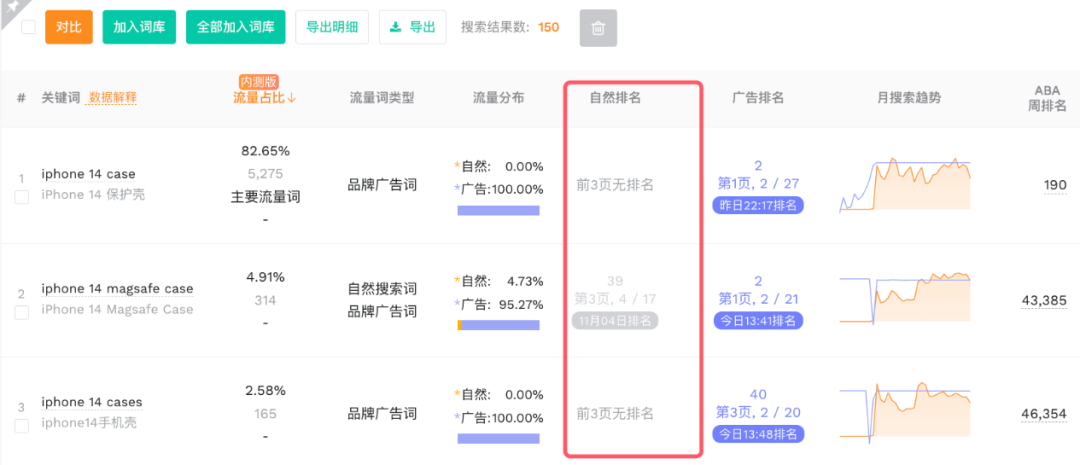
Task: Click the 广告排名 column header
Action: click(758, 98)
